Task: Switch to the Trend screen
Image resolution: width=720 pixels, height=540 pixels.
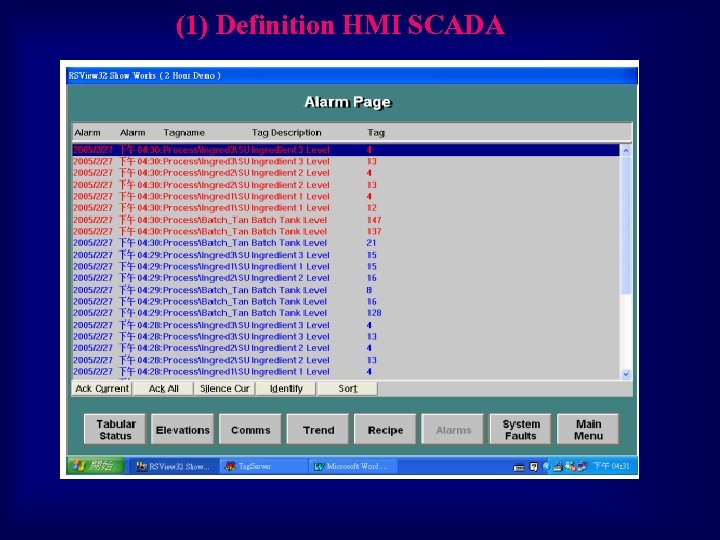Action: (x=318, y=430)
